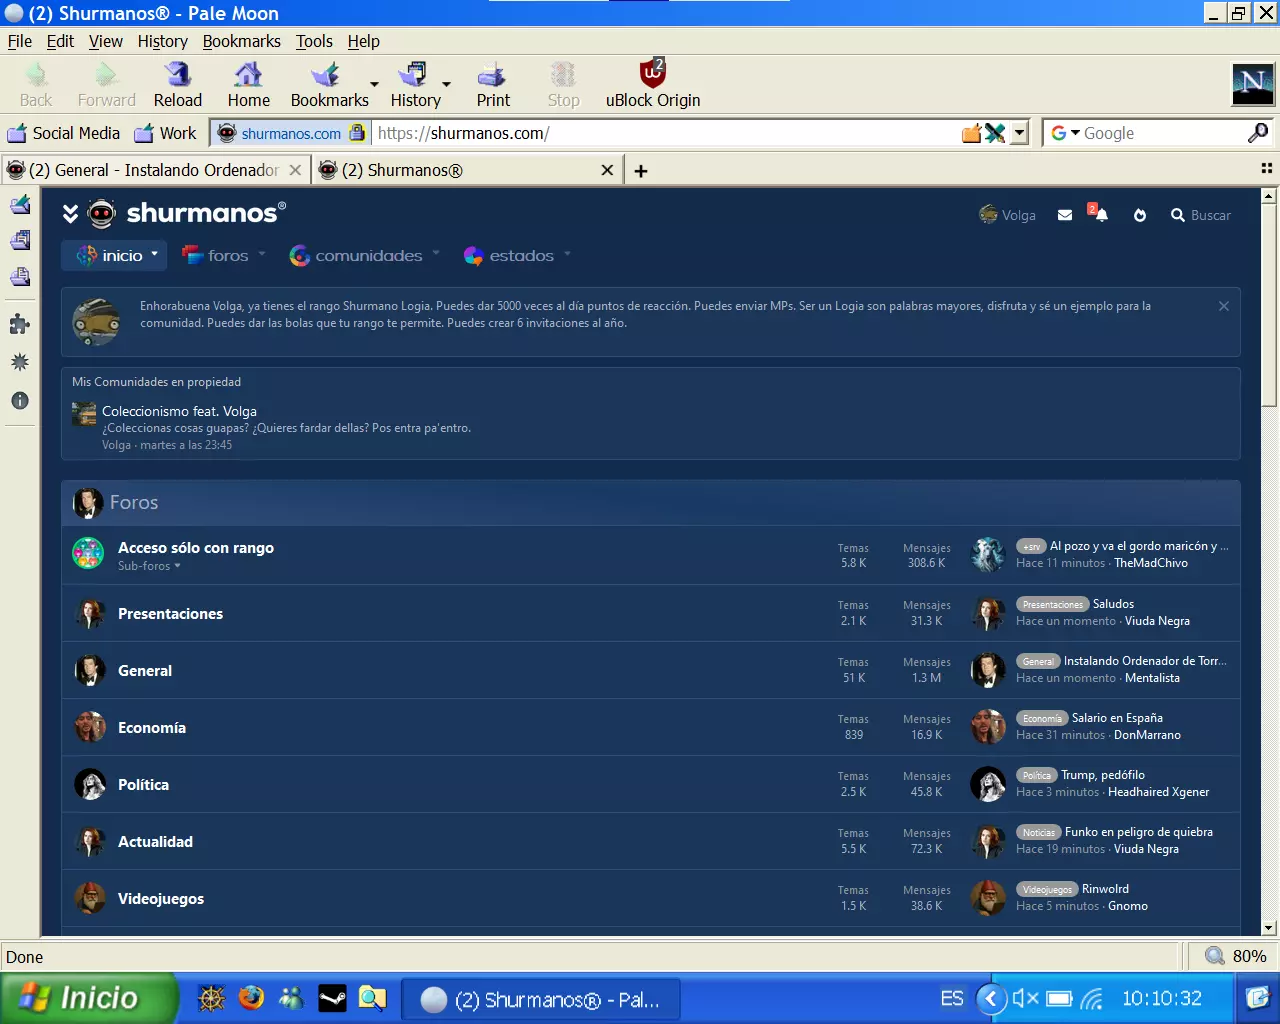Open the private messages envelope icon
This screenshot has width=1280, height=1024.
coord(1065,215)
